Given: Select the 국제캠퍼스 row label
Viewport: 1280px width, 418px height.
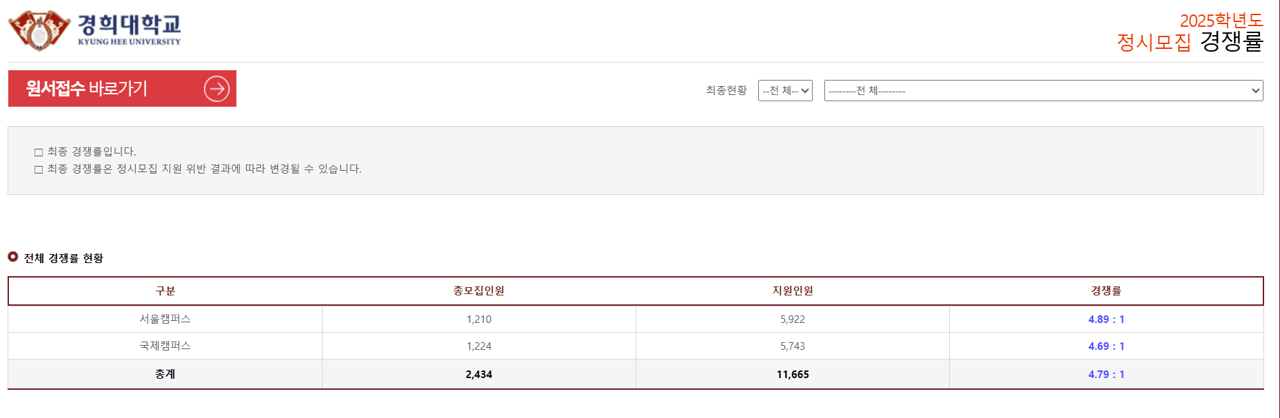Looking at the screenshot, I should click(x=165, y=346).
